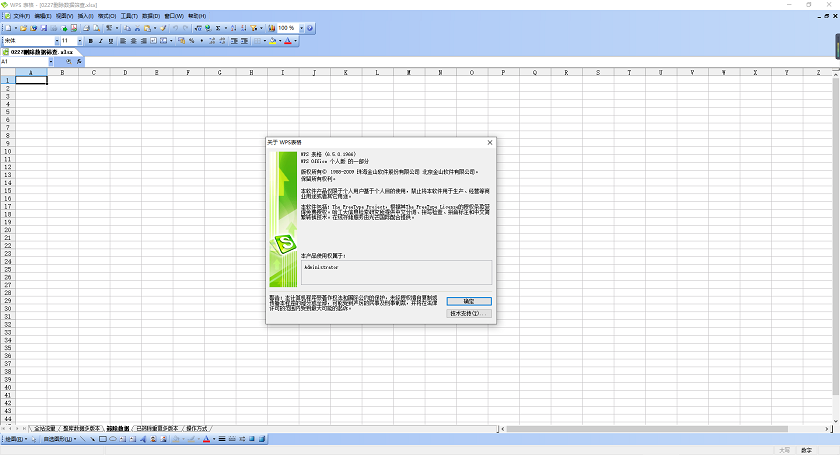Image resolution: width=840 pixels, height=455 pixels.
Task: Open help with the question mark icon
Action: [x=310, y=28]
